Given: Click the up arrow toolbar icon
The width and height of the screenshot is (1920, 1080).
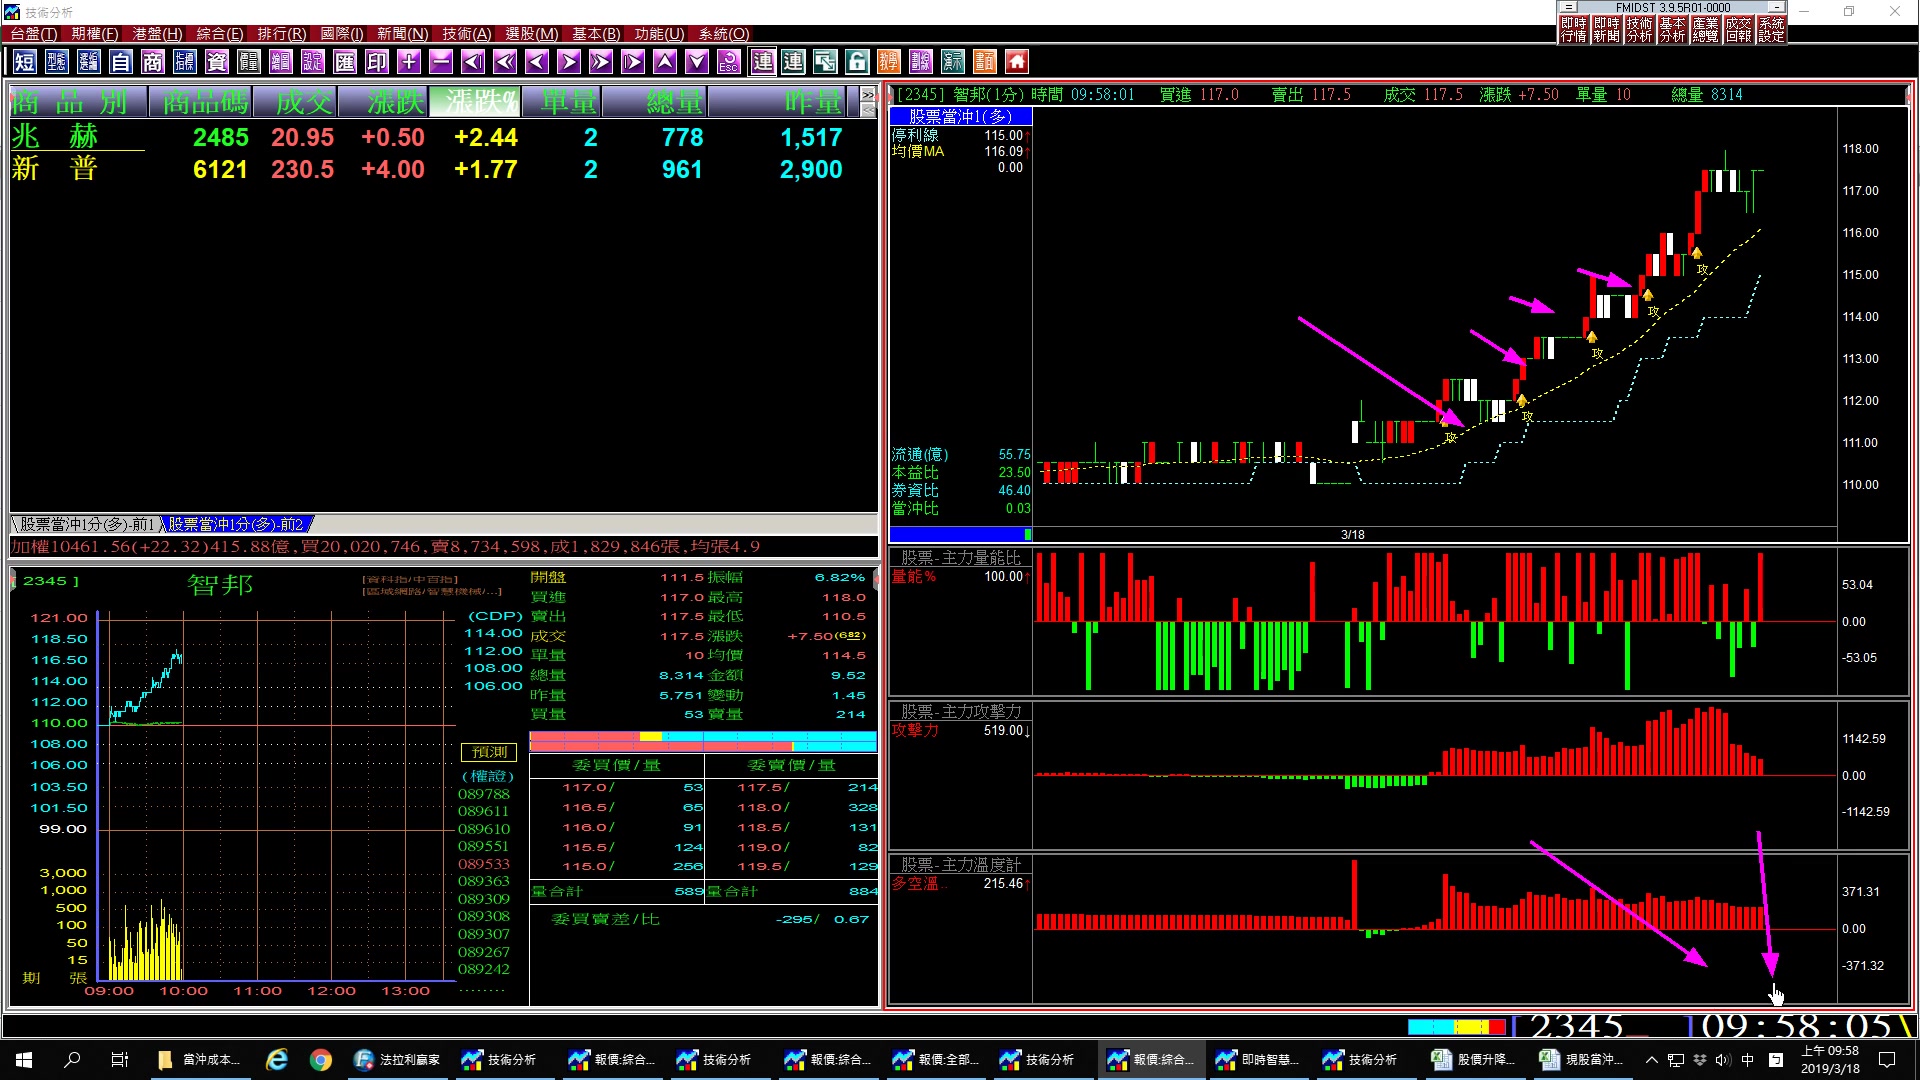Looking at the screenshot, I should pyautogui.click(x=665, y=62).
